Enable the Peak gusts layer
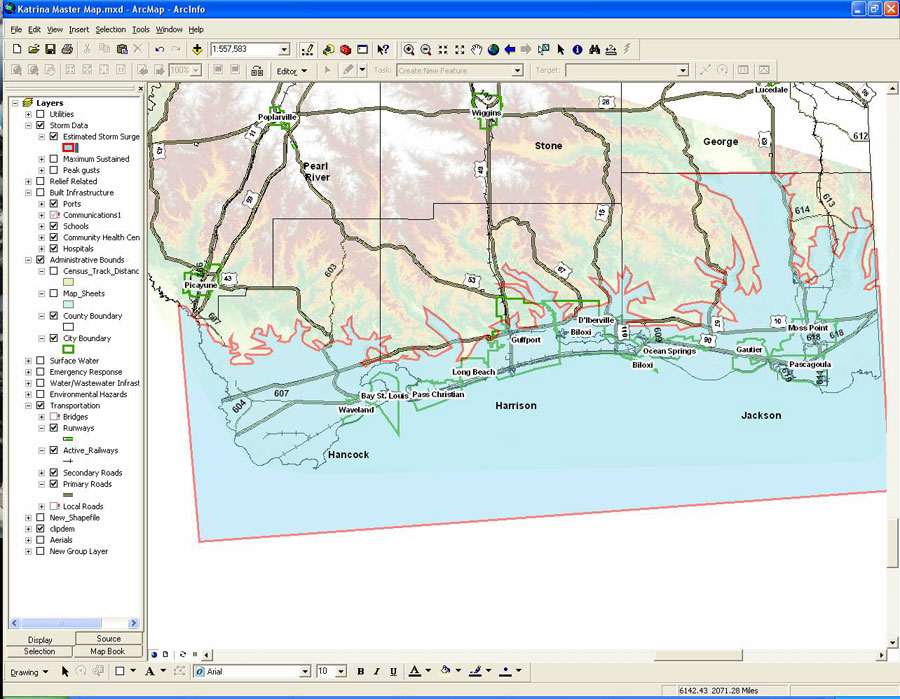 pyautogui.click(x=54, y=170)
